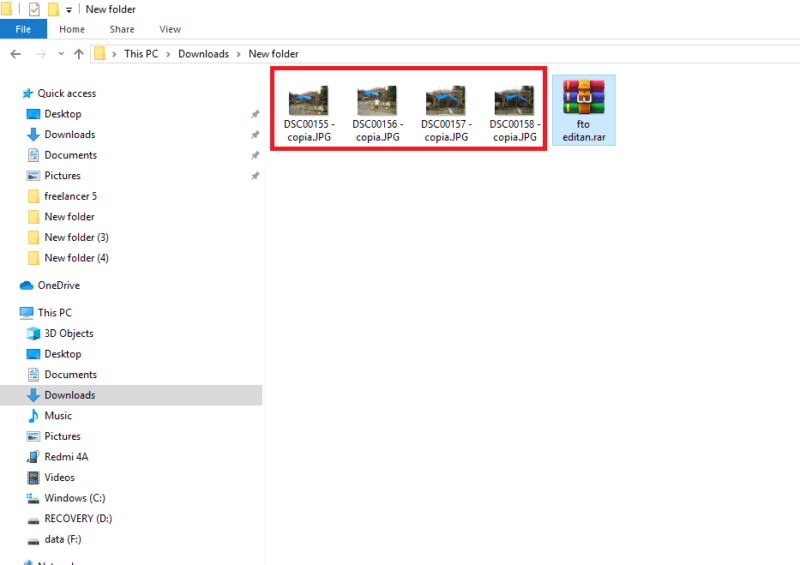Open Pictures under Quick access

62,176
